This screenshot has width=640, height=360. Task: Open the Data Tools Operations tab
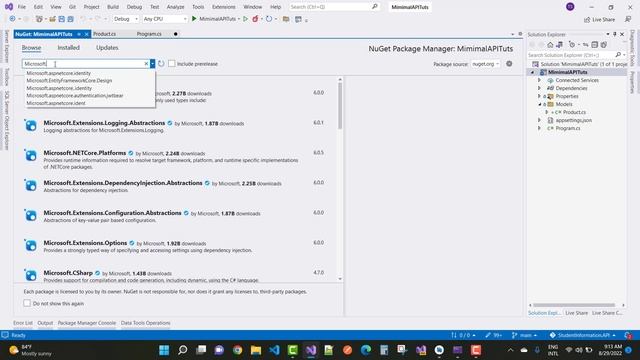[145, 323]
